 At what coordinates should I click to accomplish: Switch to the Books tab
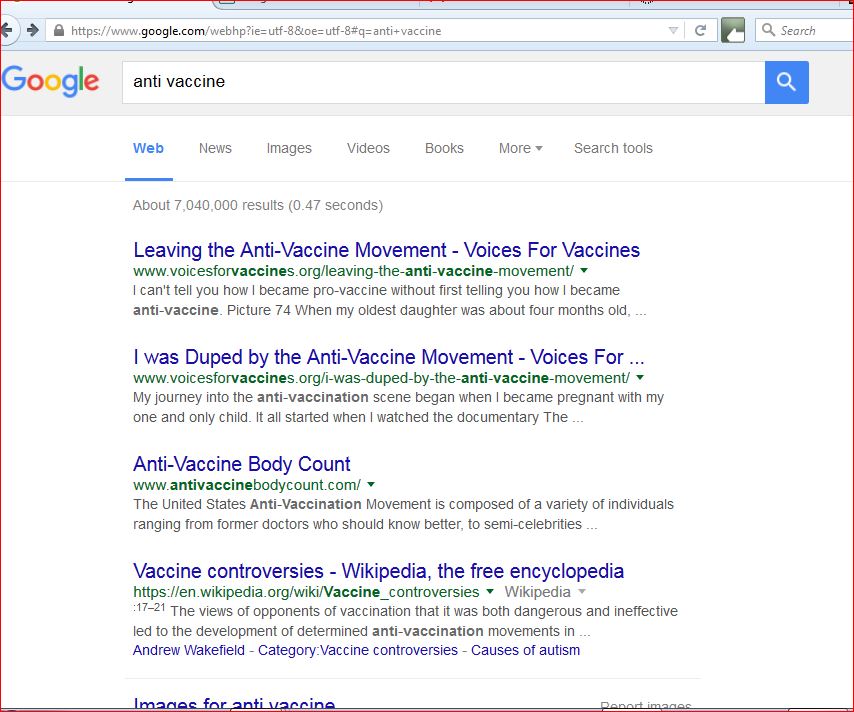tap(444, 148)
